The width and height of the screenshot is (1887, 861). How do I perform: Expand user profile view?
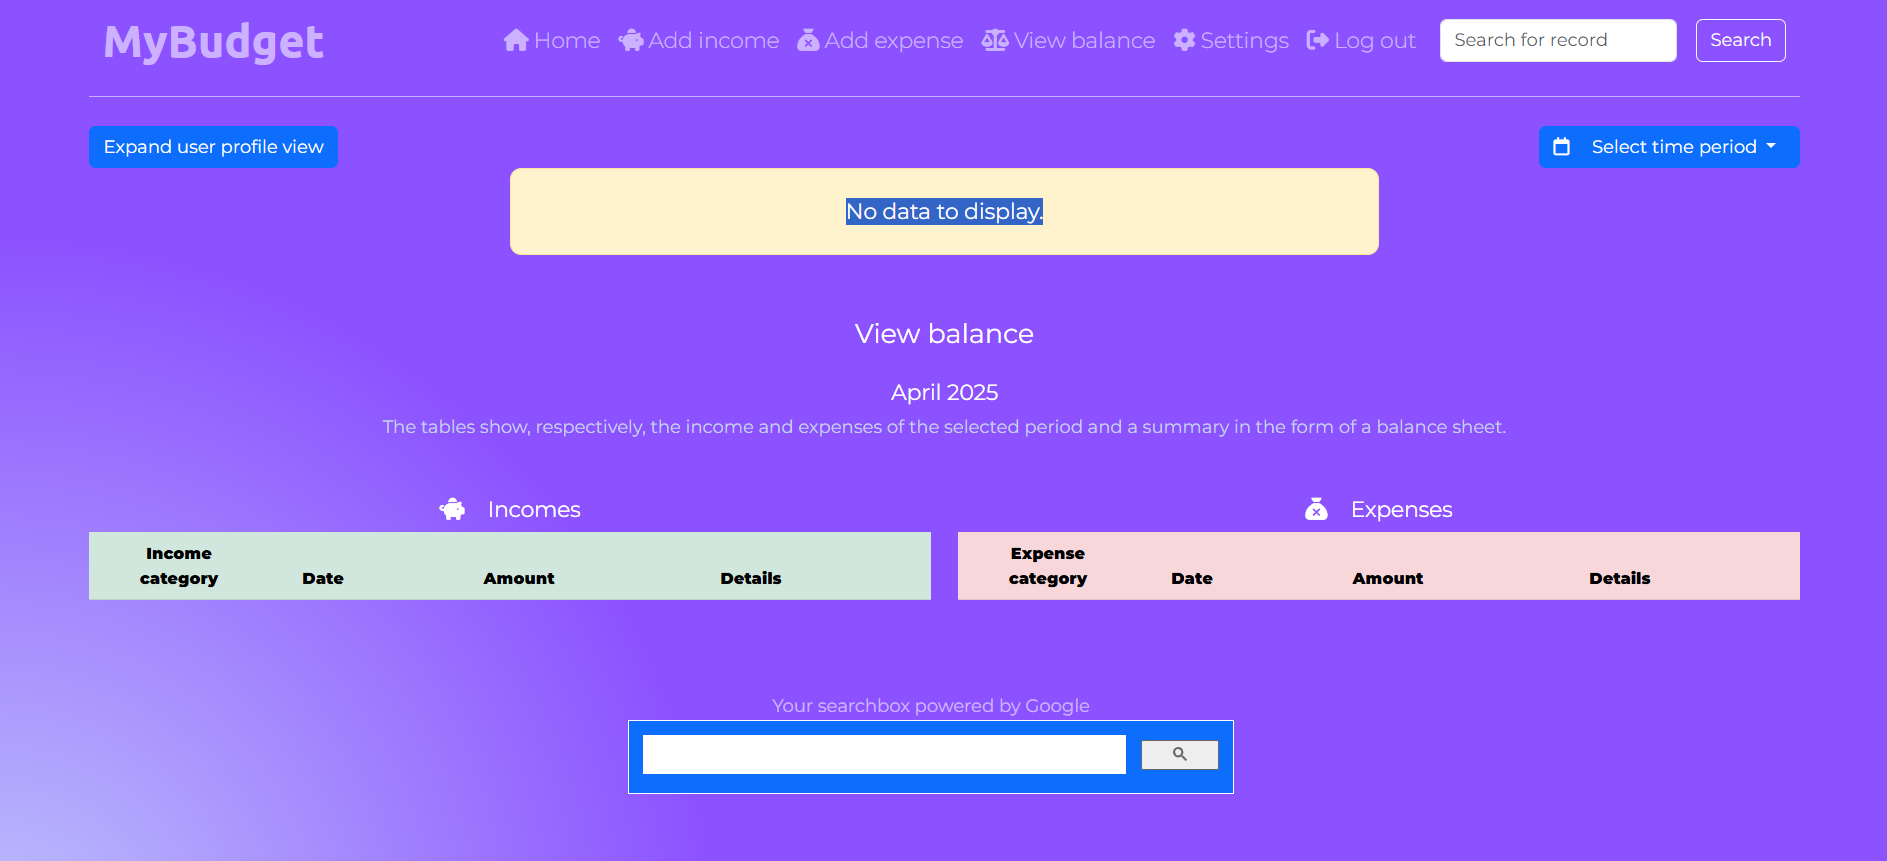[213, 147]
